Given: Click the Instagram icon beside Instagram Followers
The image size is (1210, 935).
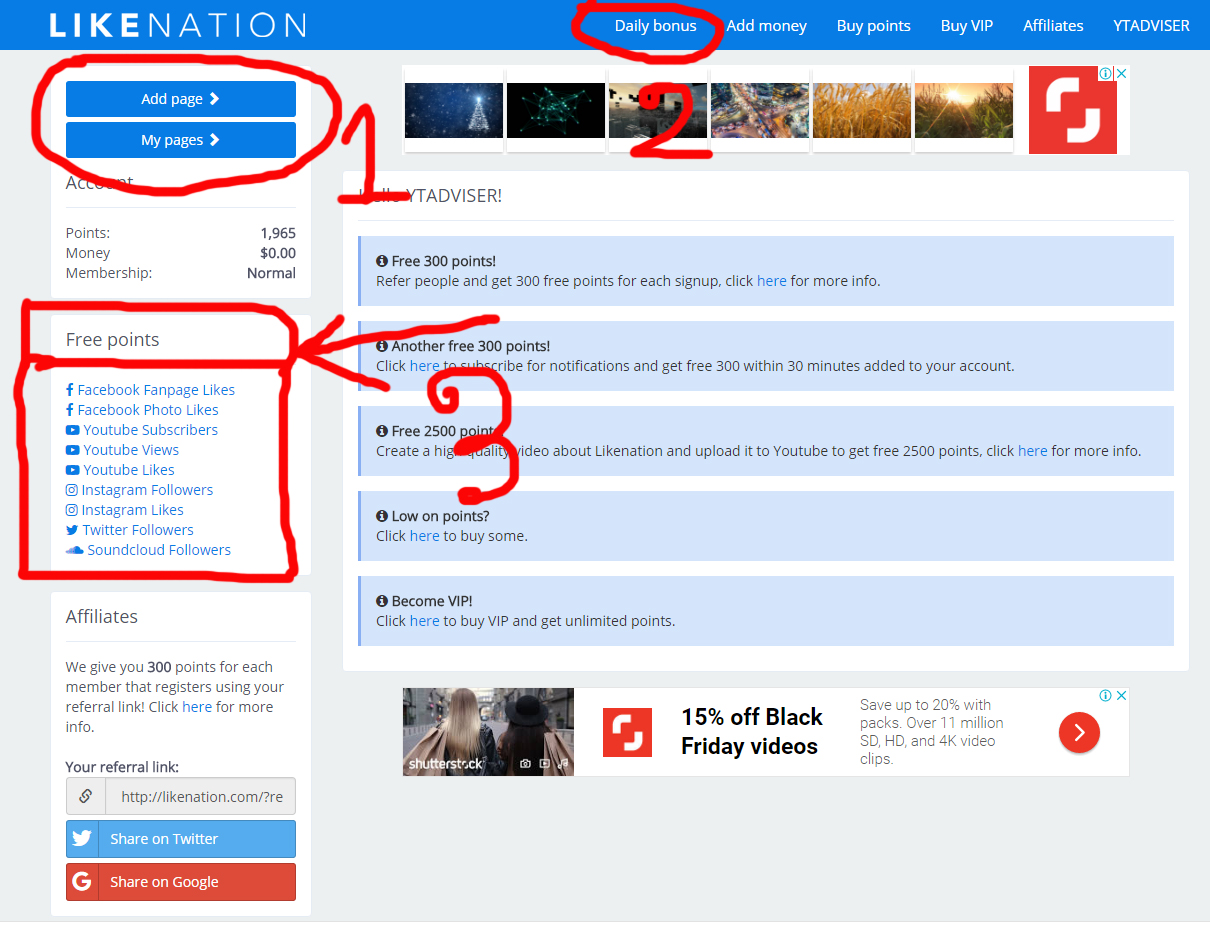Looking at the screenshot, I should point(71,490).
